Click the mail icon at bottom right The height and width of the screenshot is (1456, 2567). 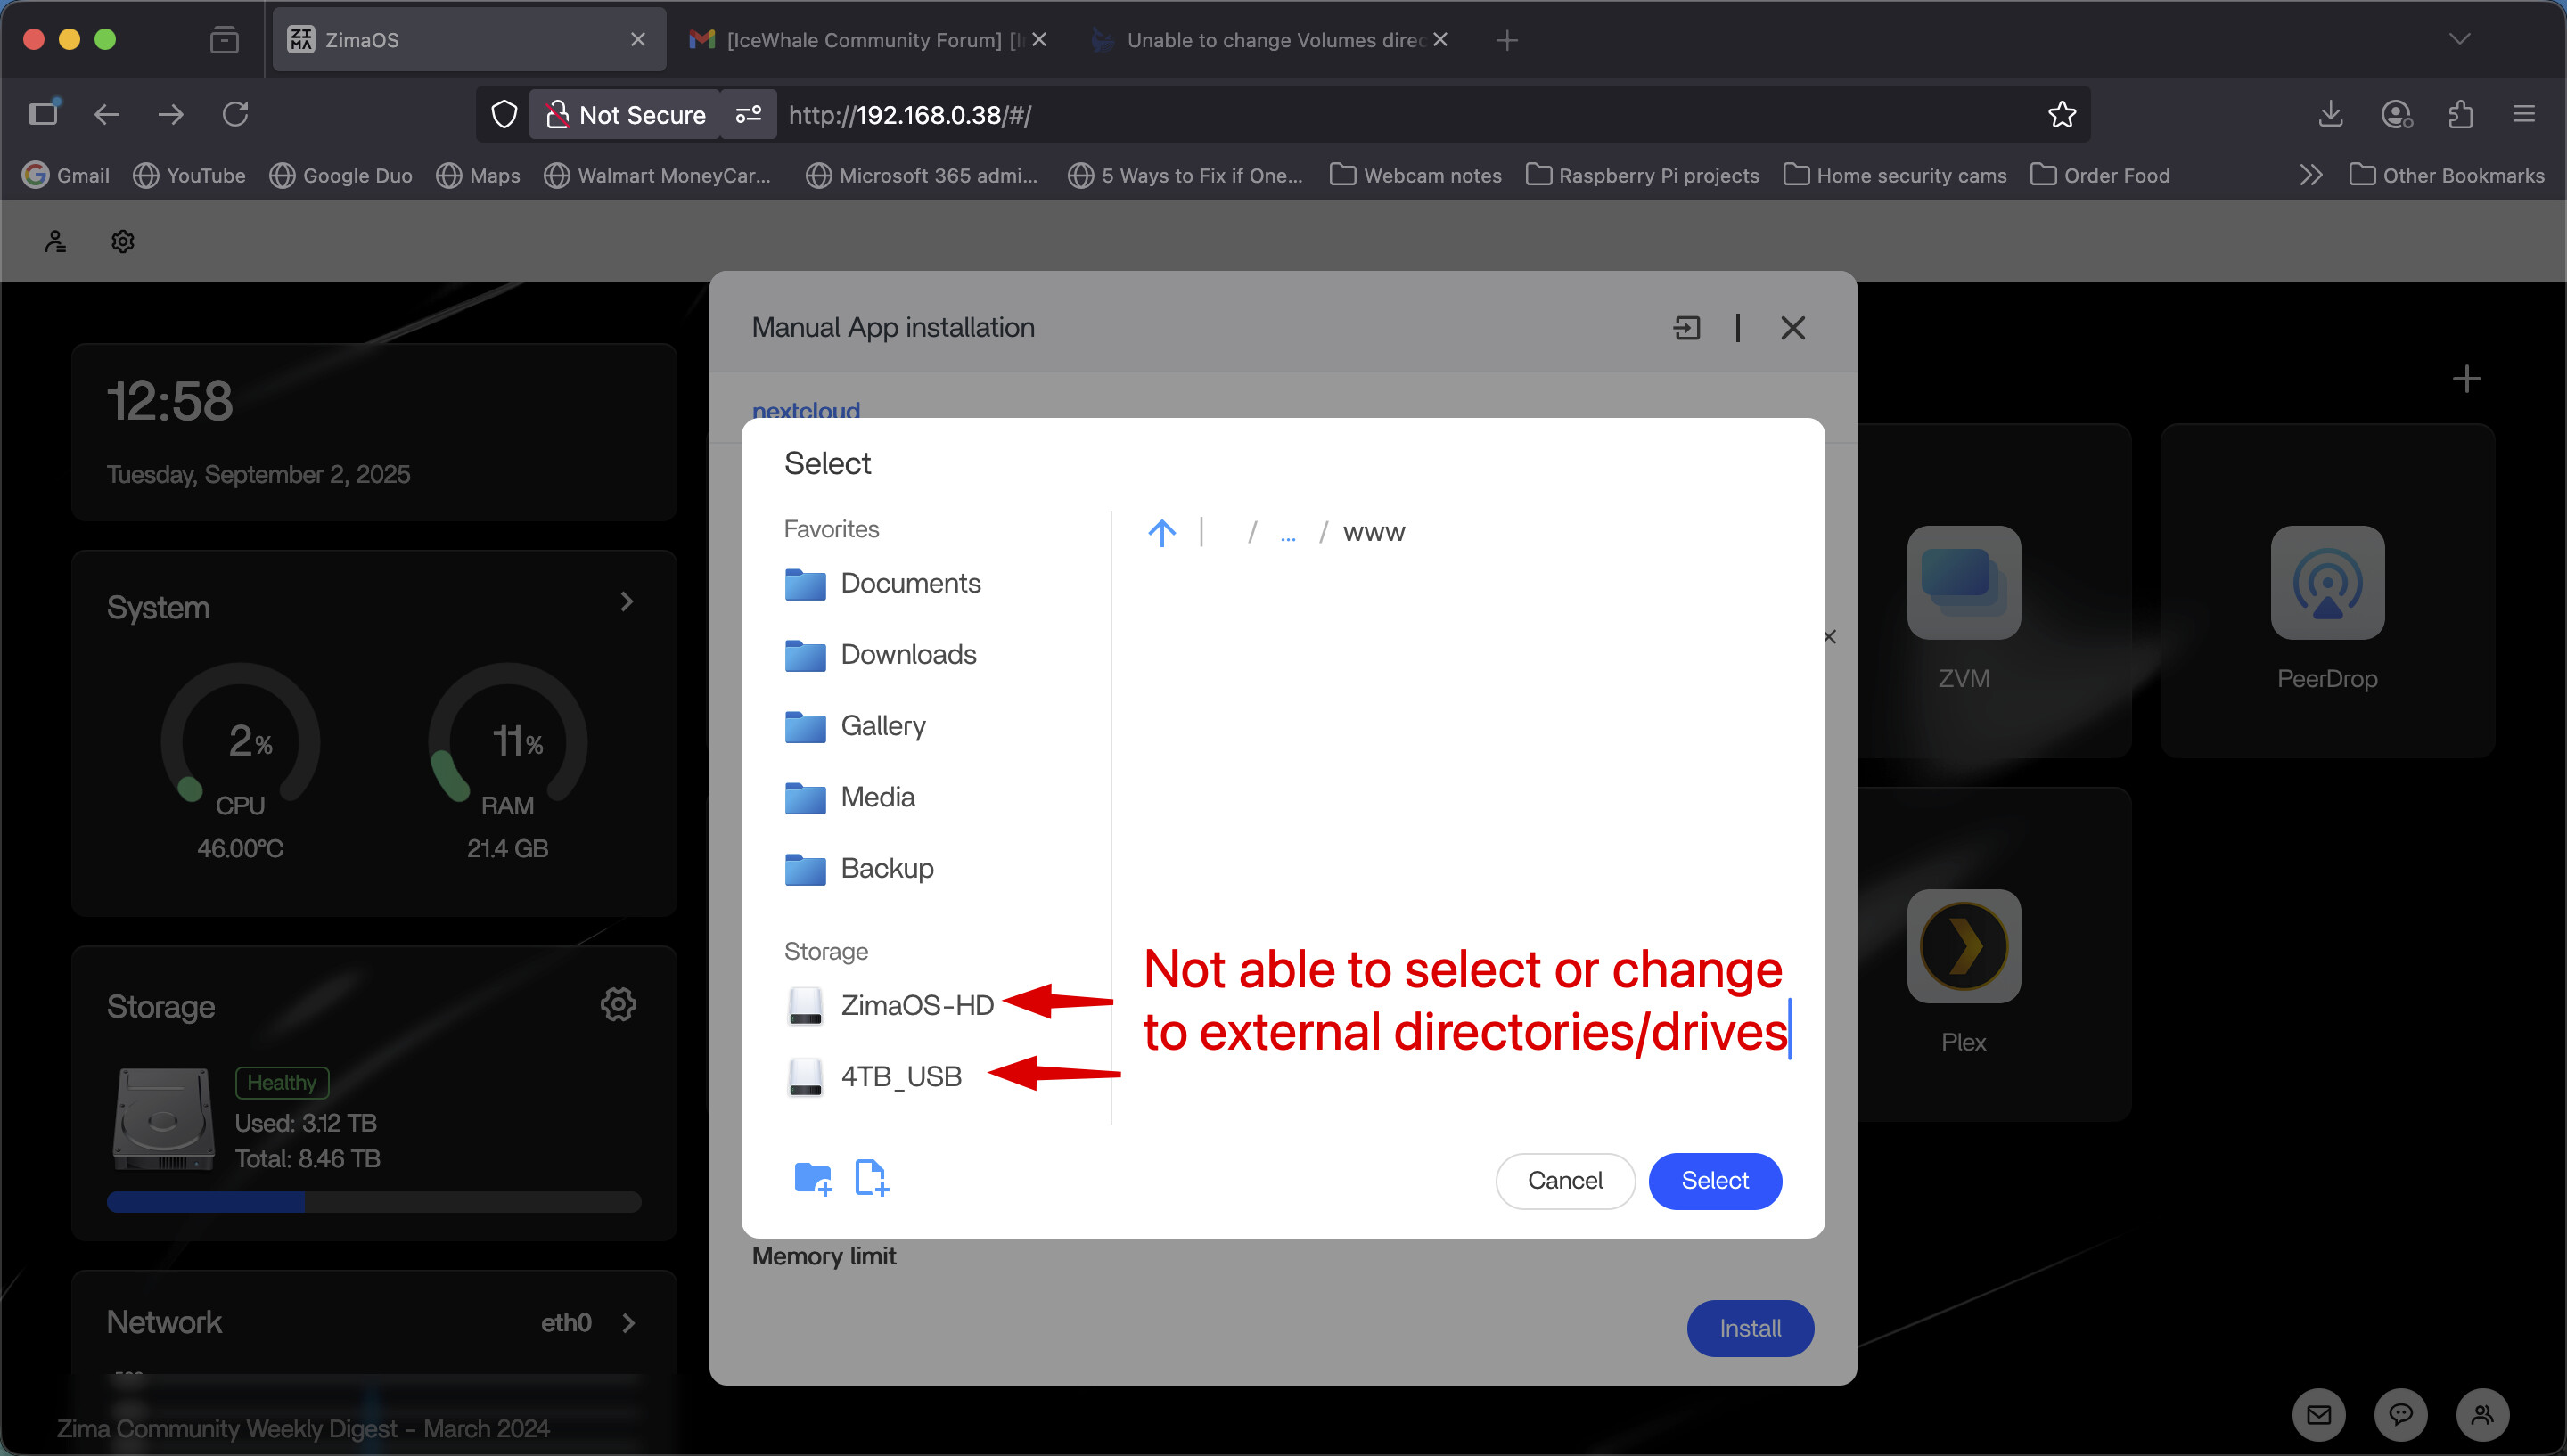click(2319, 1414)
